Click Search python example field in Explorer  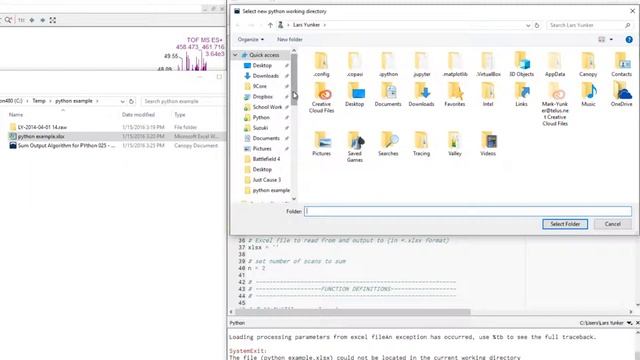point(183,101)
